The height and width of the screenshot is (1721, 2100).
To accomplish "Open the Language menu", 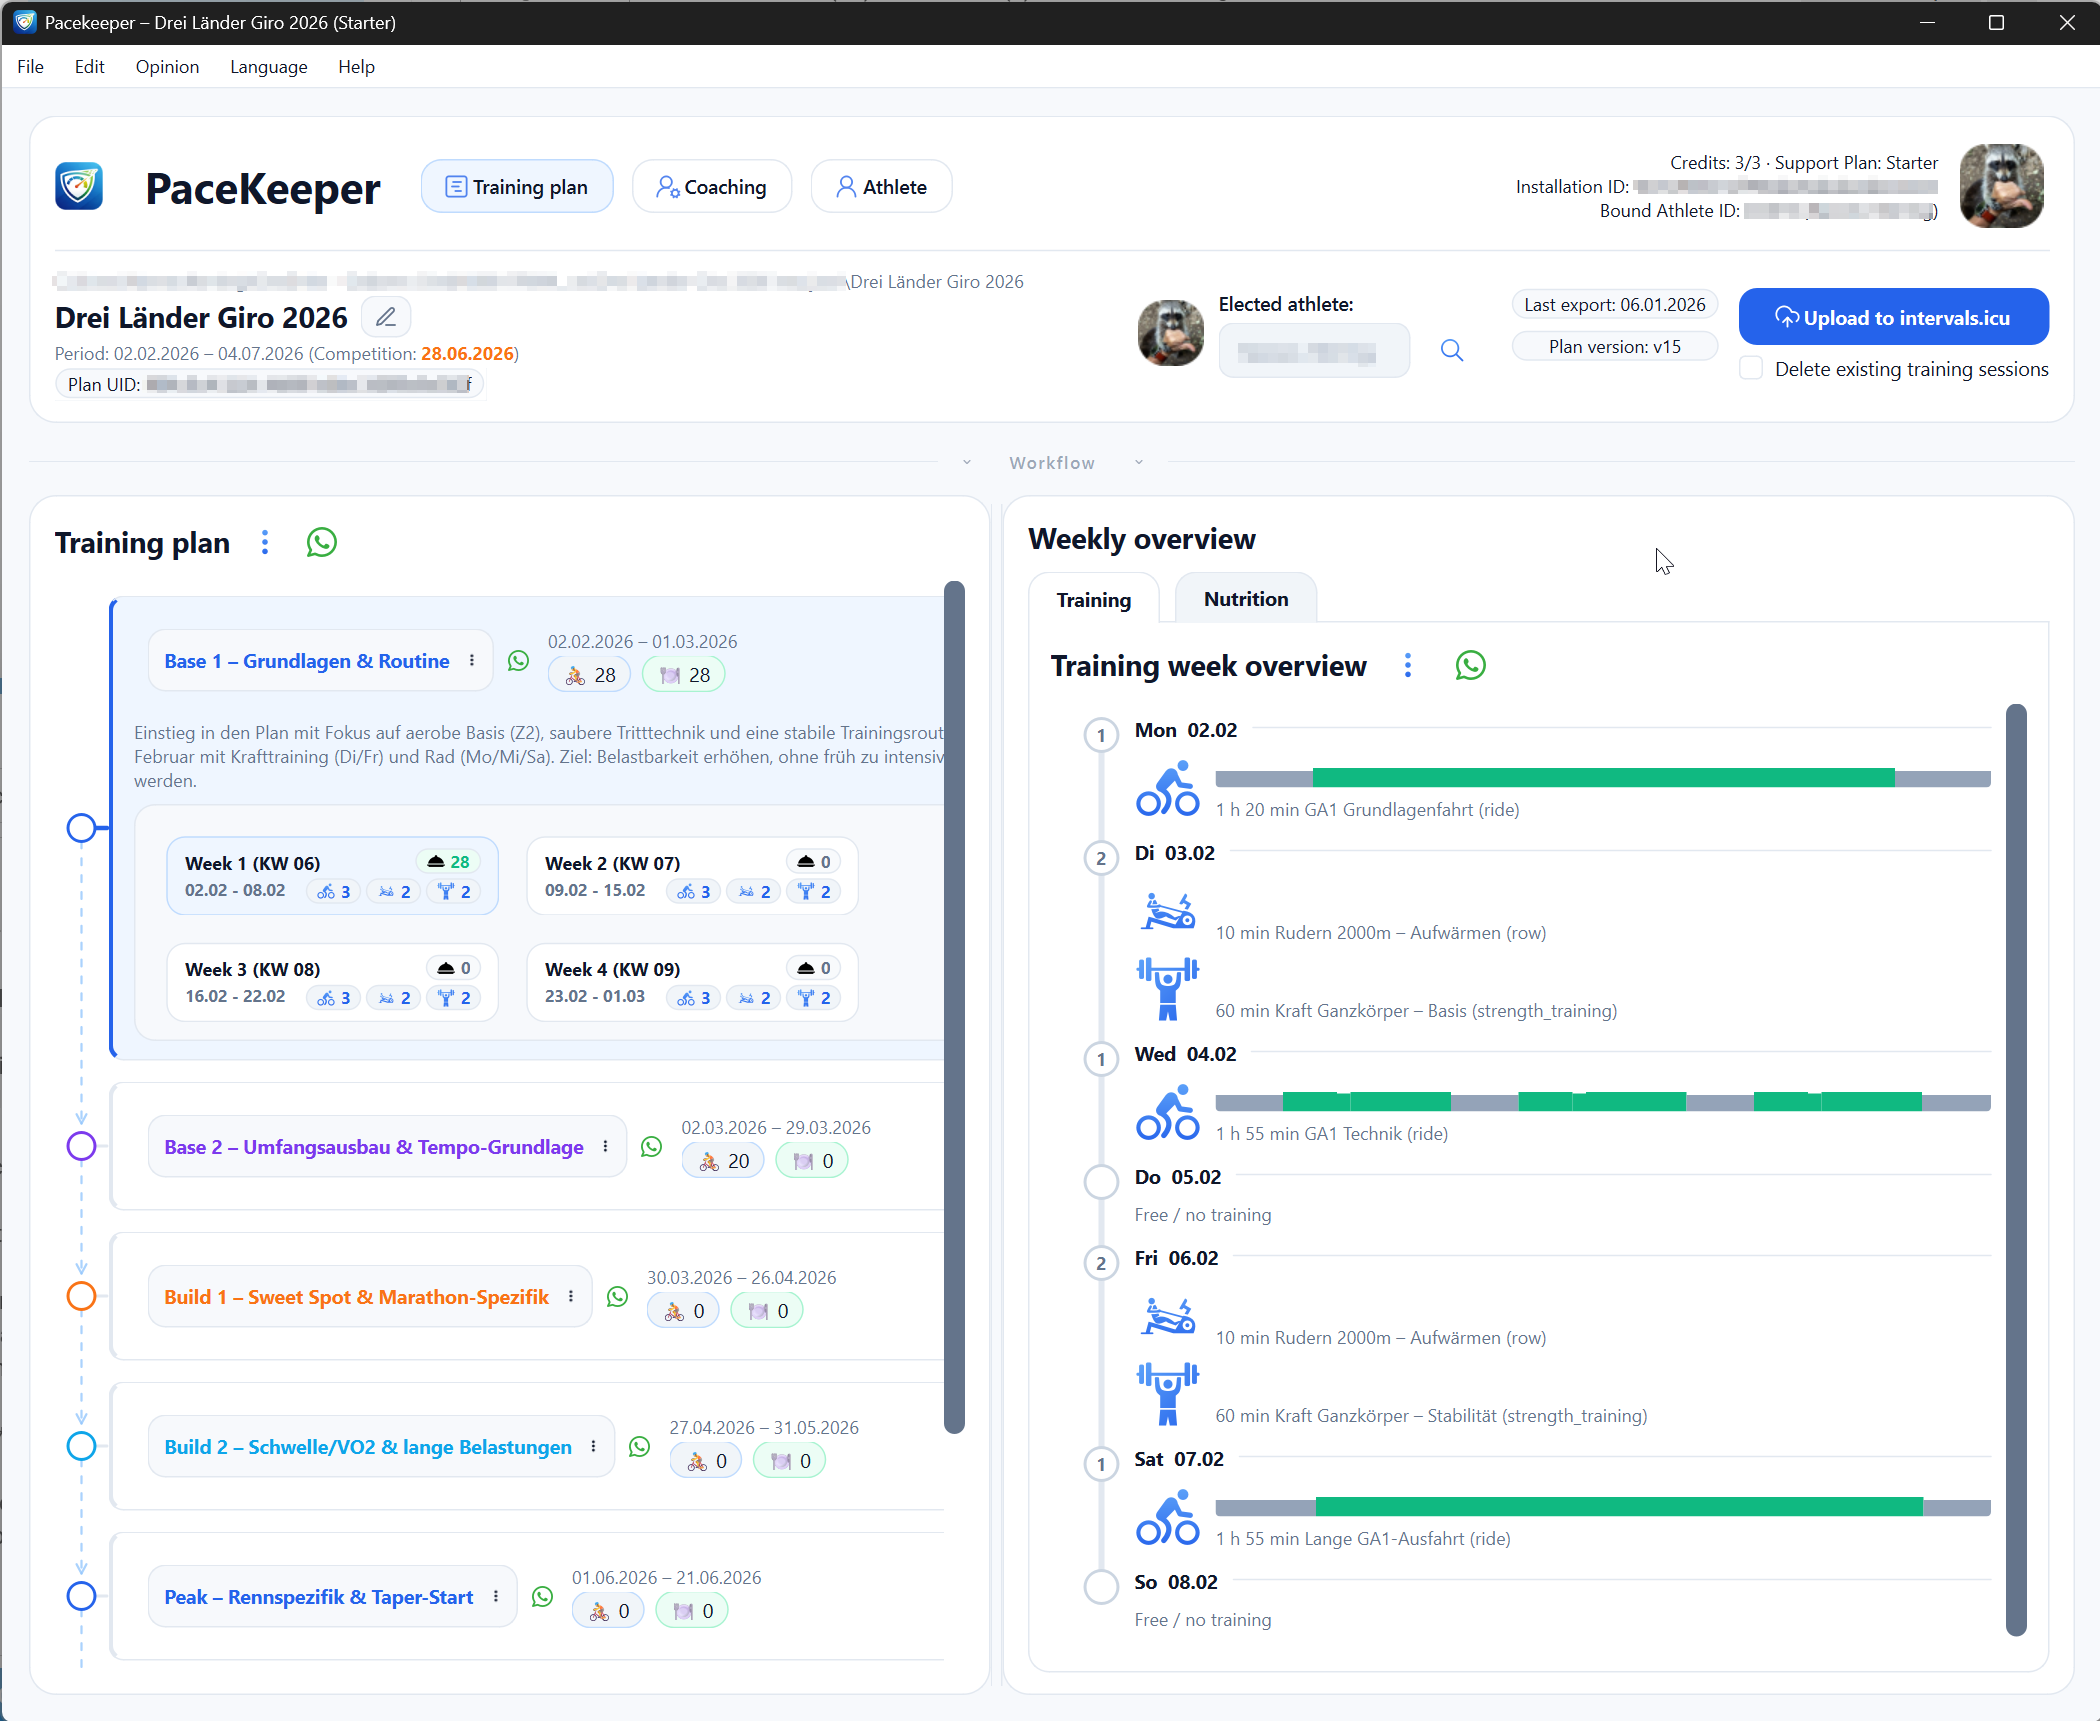I will tap(268, 67).
